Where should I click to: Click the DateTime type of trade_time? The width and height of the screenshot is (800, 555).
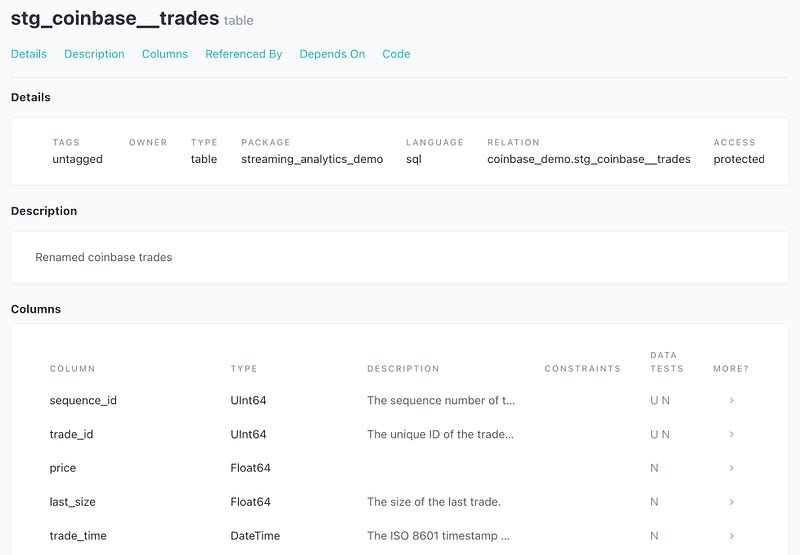(x=255, y=536)
